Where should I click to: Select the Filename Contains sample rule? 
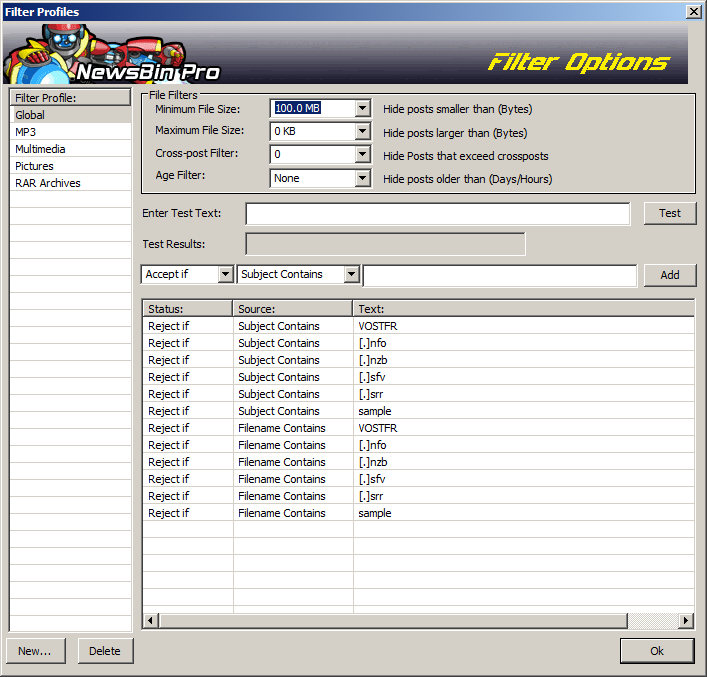tap(418, 513)
